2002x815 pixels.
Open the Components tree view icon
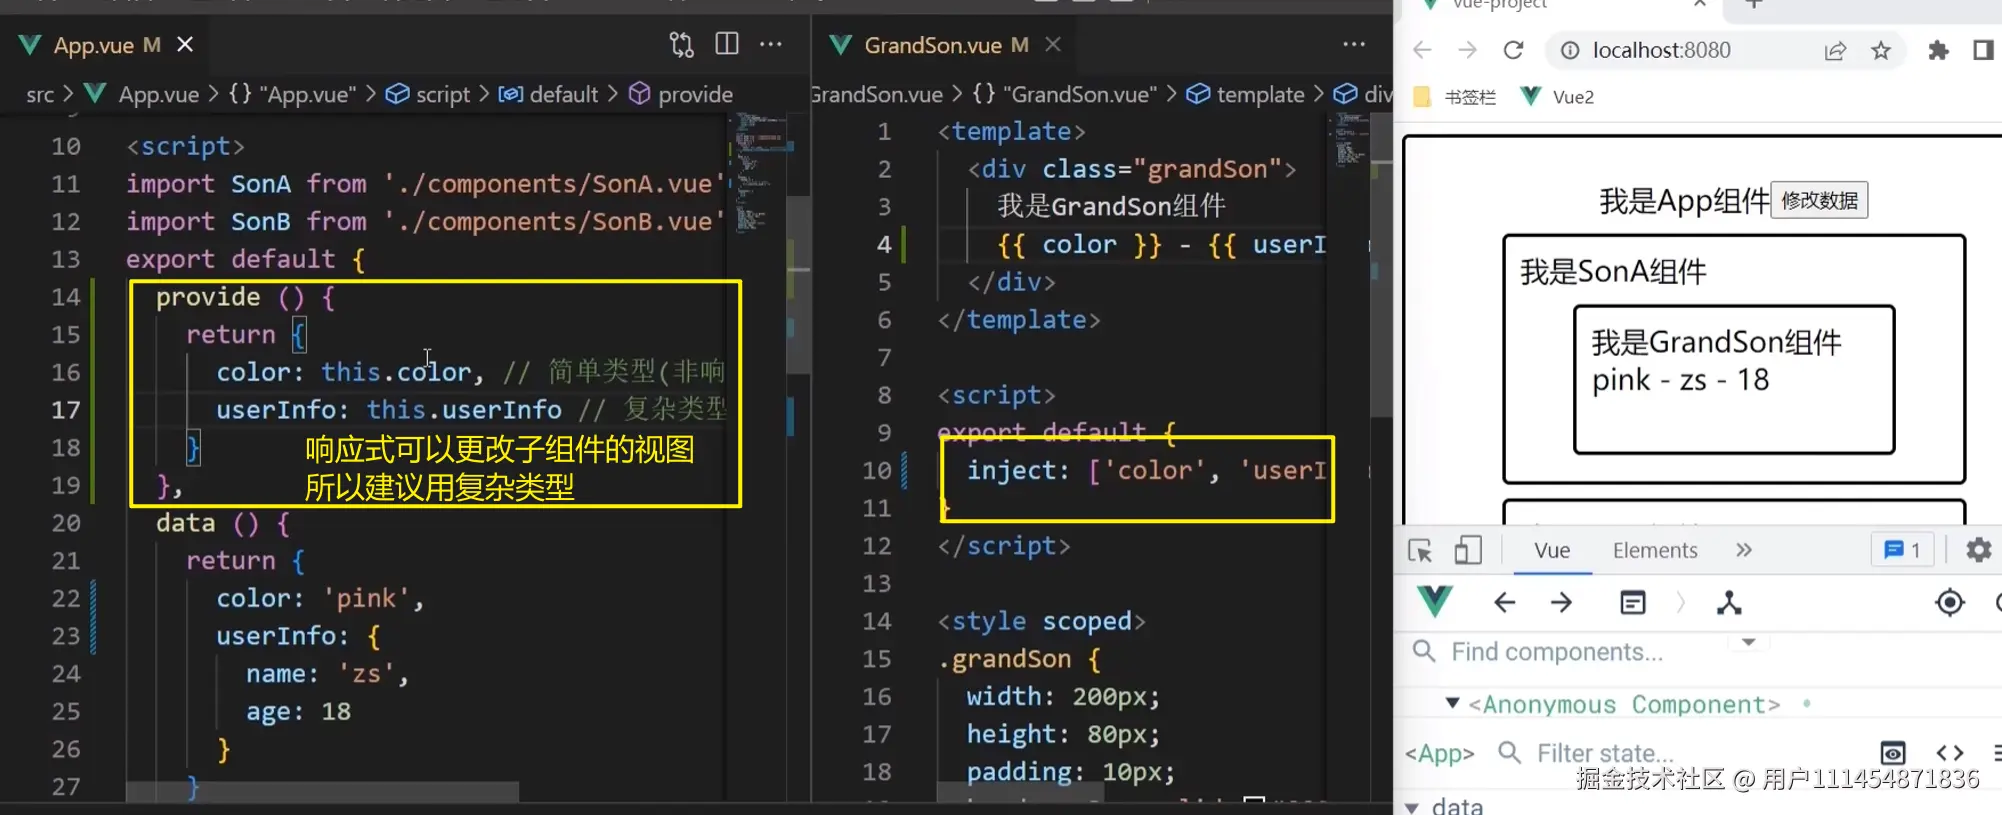(1729, 603)
